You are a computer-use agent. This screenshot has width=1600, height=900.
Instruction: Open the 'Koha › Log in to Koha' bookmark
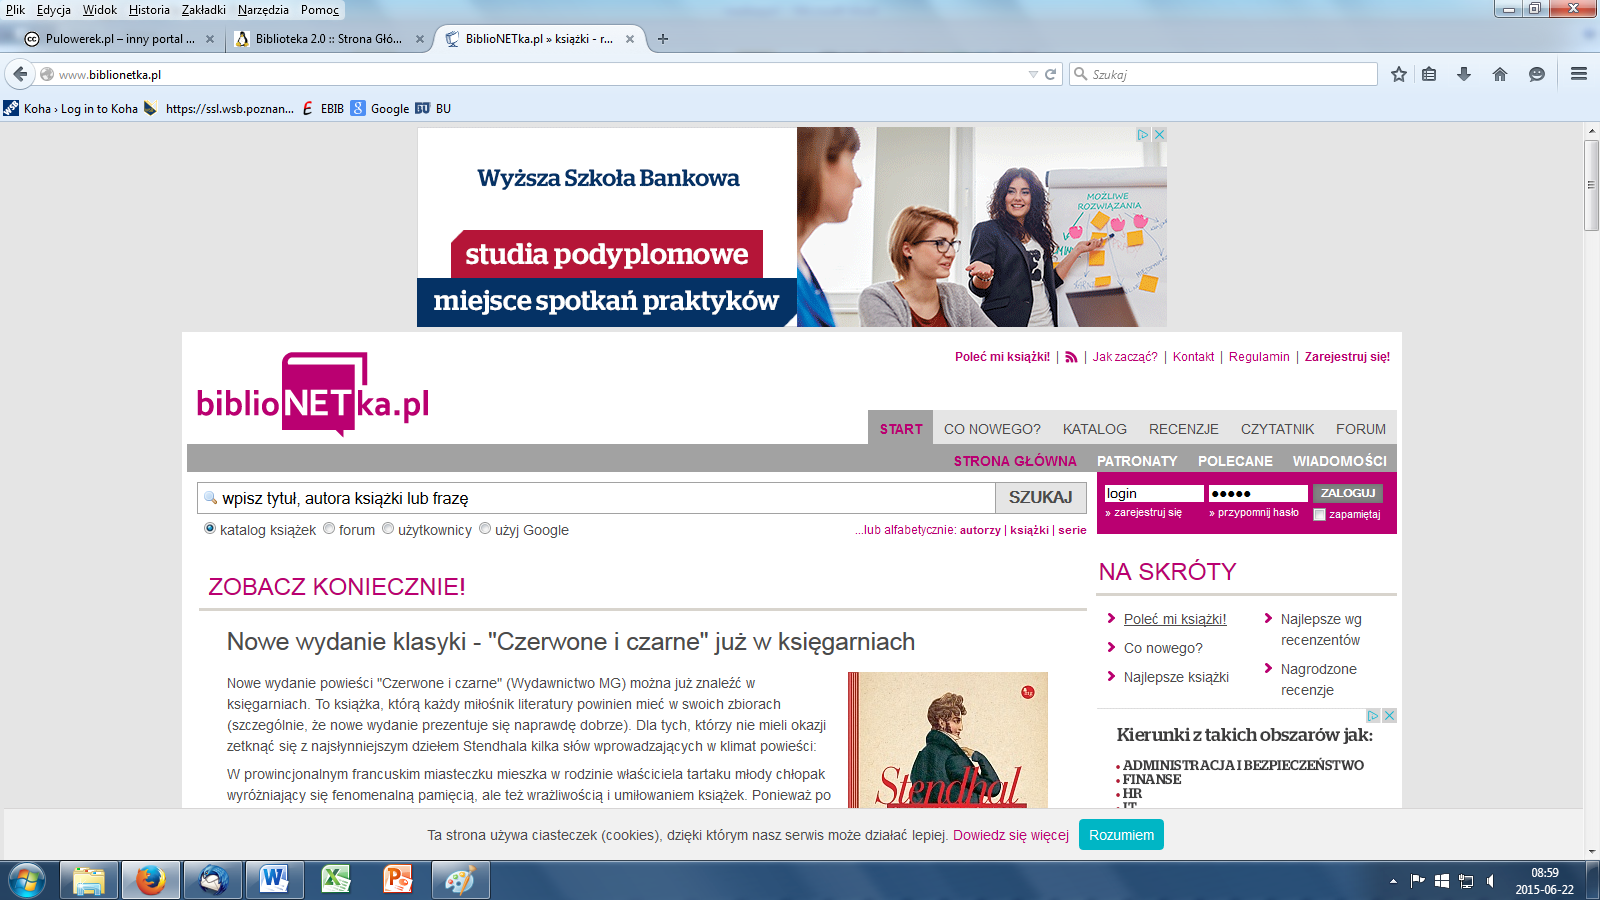tap(71, 109)
